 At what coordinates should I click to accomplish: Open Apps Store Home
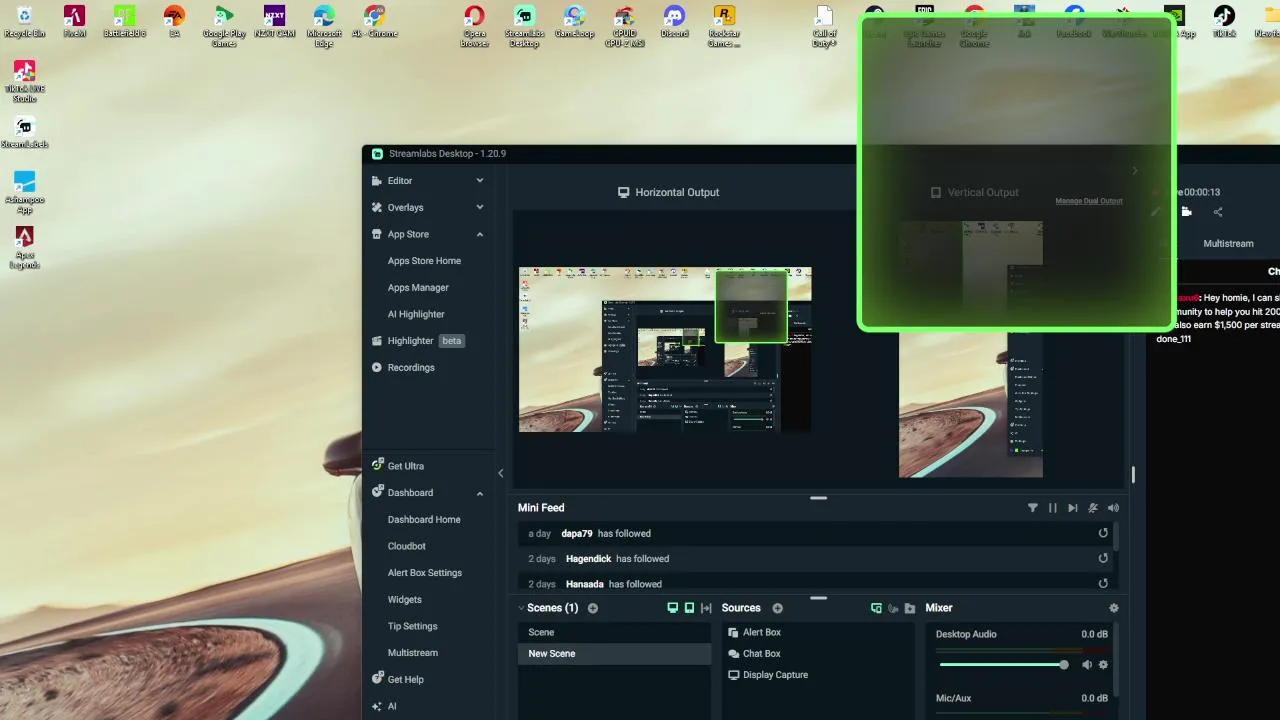coord(424,261)
